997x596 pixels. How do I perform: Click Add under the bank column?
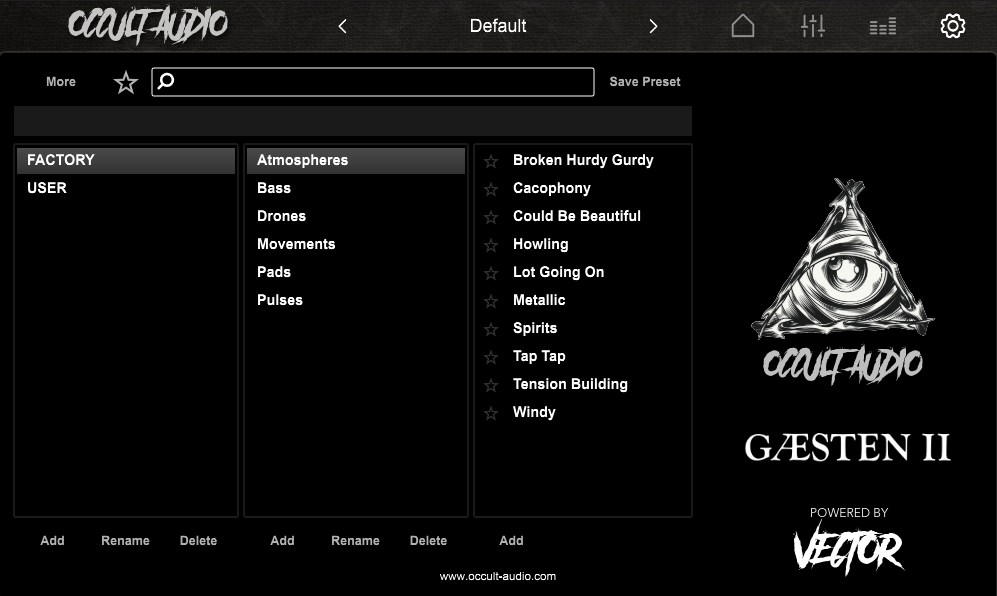(x=52, y=541)
